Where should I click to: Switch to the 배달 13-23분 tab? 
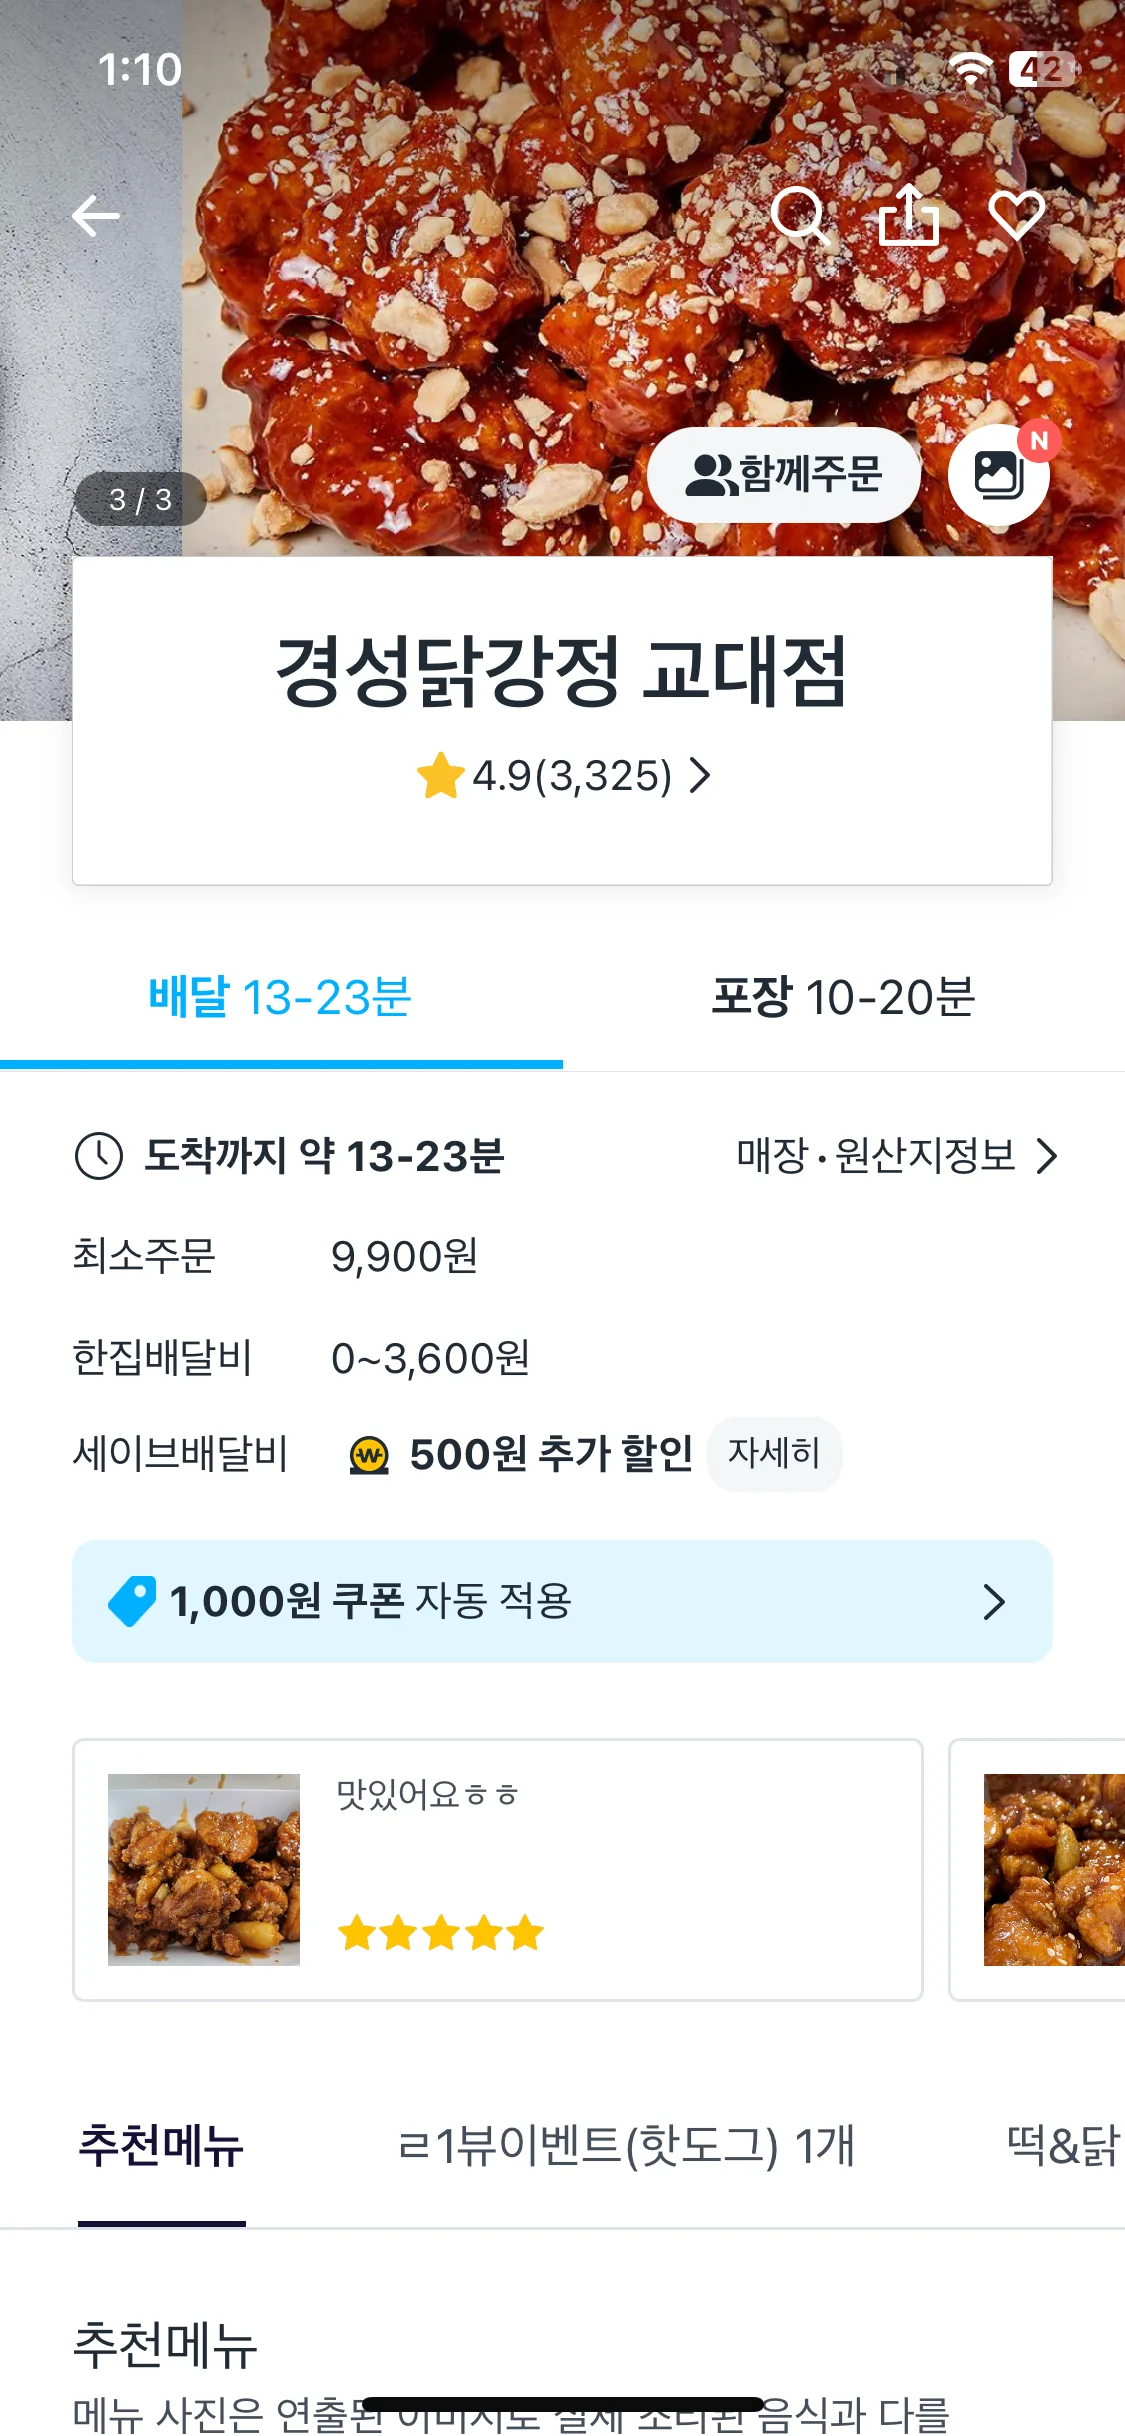tap(280, 997)
